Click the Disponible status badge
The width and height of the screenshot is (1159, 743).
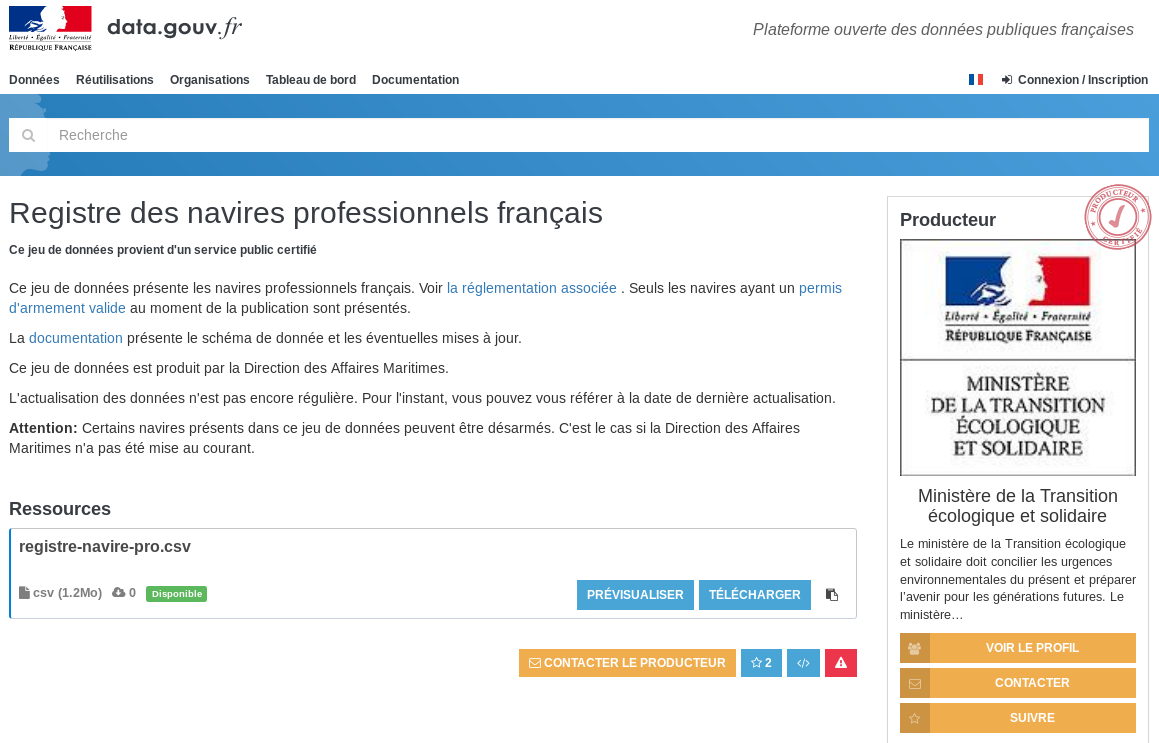tap(177, 594)
